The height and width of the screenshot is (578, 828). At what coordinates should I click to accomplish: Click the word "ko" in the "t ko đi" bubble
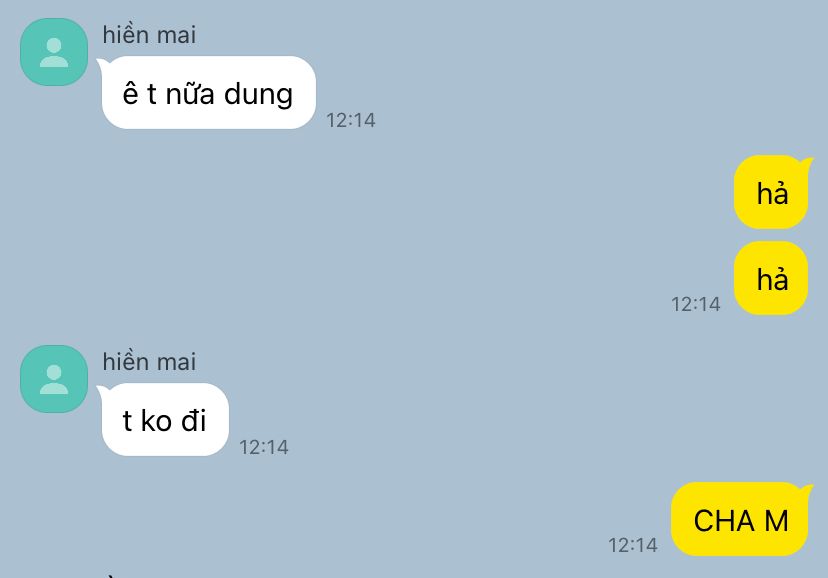(x=156, y=421)
